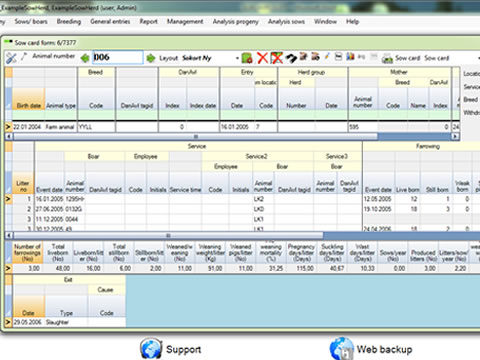
Task: Click the top grid horizontal scrollbar
Action: (196, 136)
